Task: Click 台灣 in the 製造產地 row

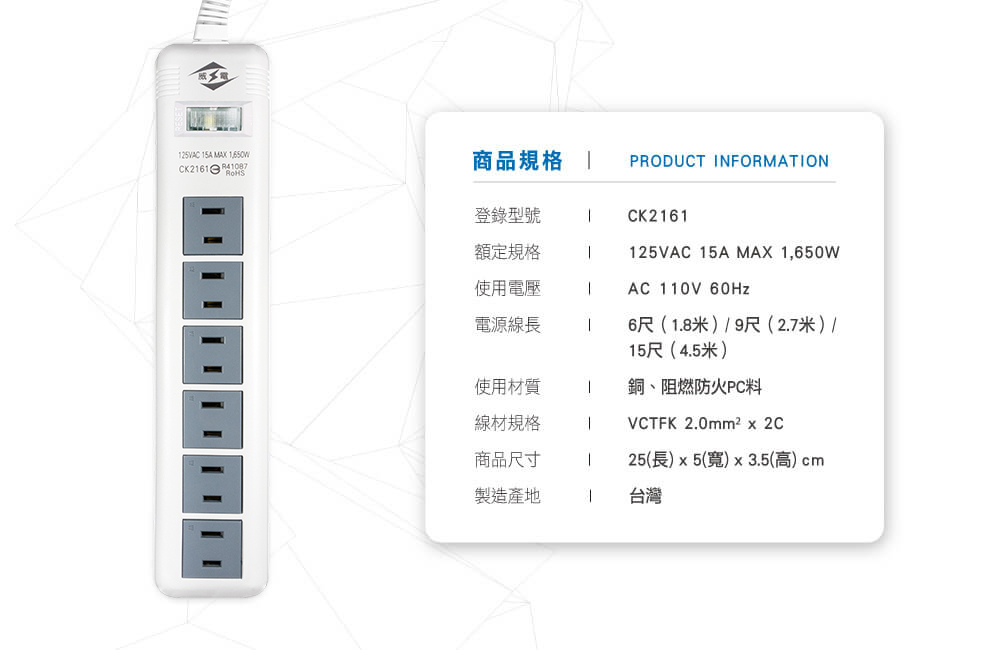Action: pyautogui.click(x=644, y=496)
